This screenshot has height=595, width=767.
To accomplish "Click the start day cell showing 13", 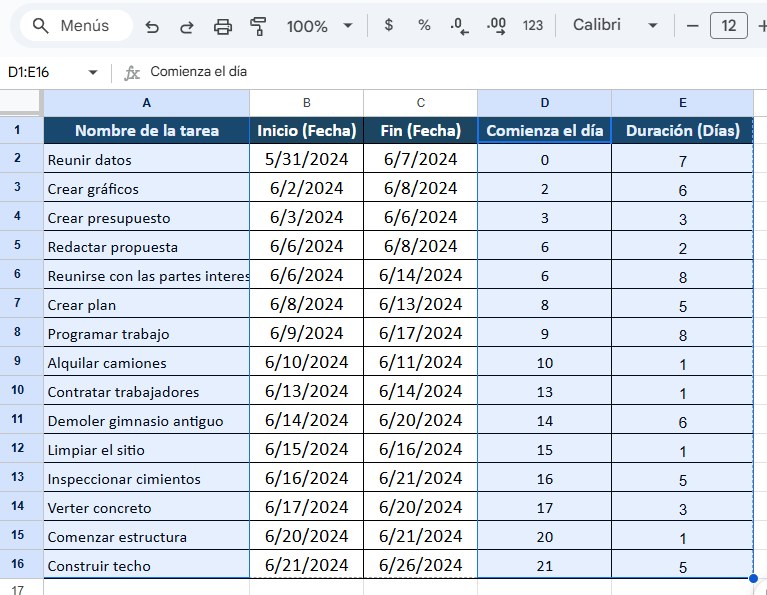I will click(544, 390).
